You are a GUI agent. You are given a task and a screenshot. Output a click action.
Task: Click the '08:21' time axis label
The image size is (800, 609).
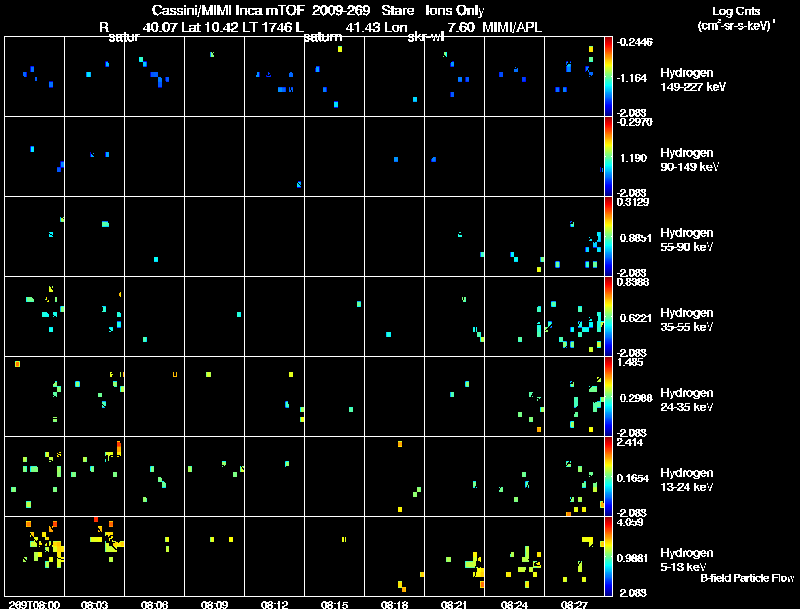[454, 604]
